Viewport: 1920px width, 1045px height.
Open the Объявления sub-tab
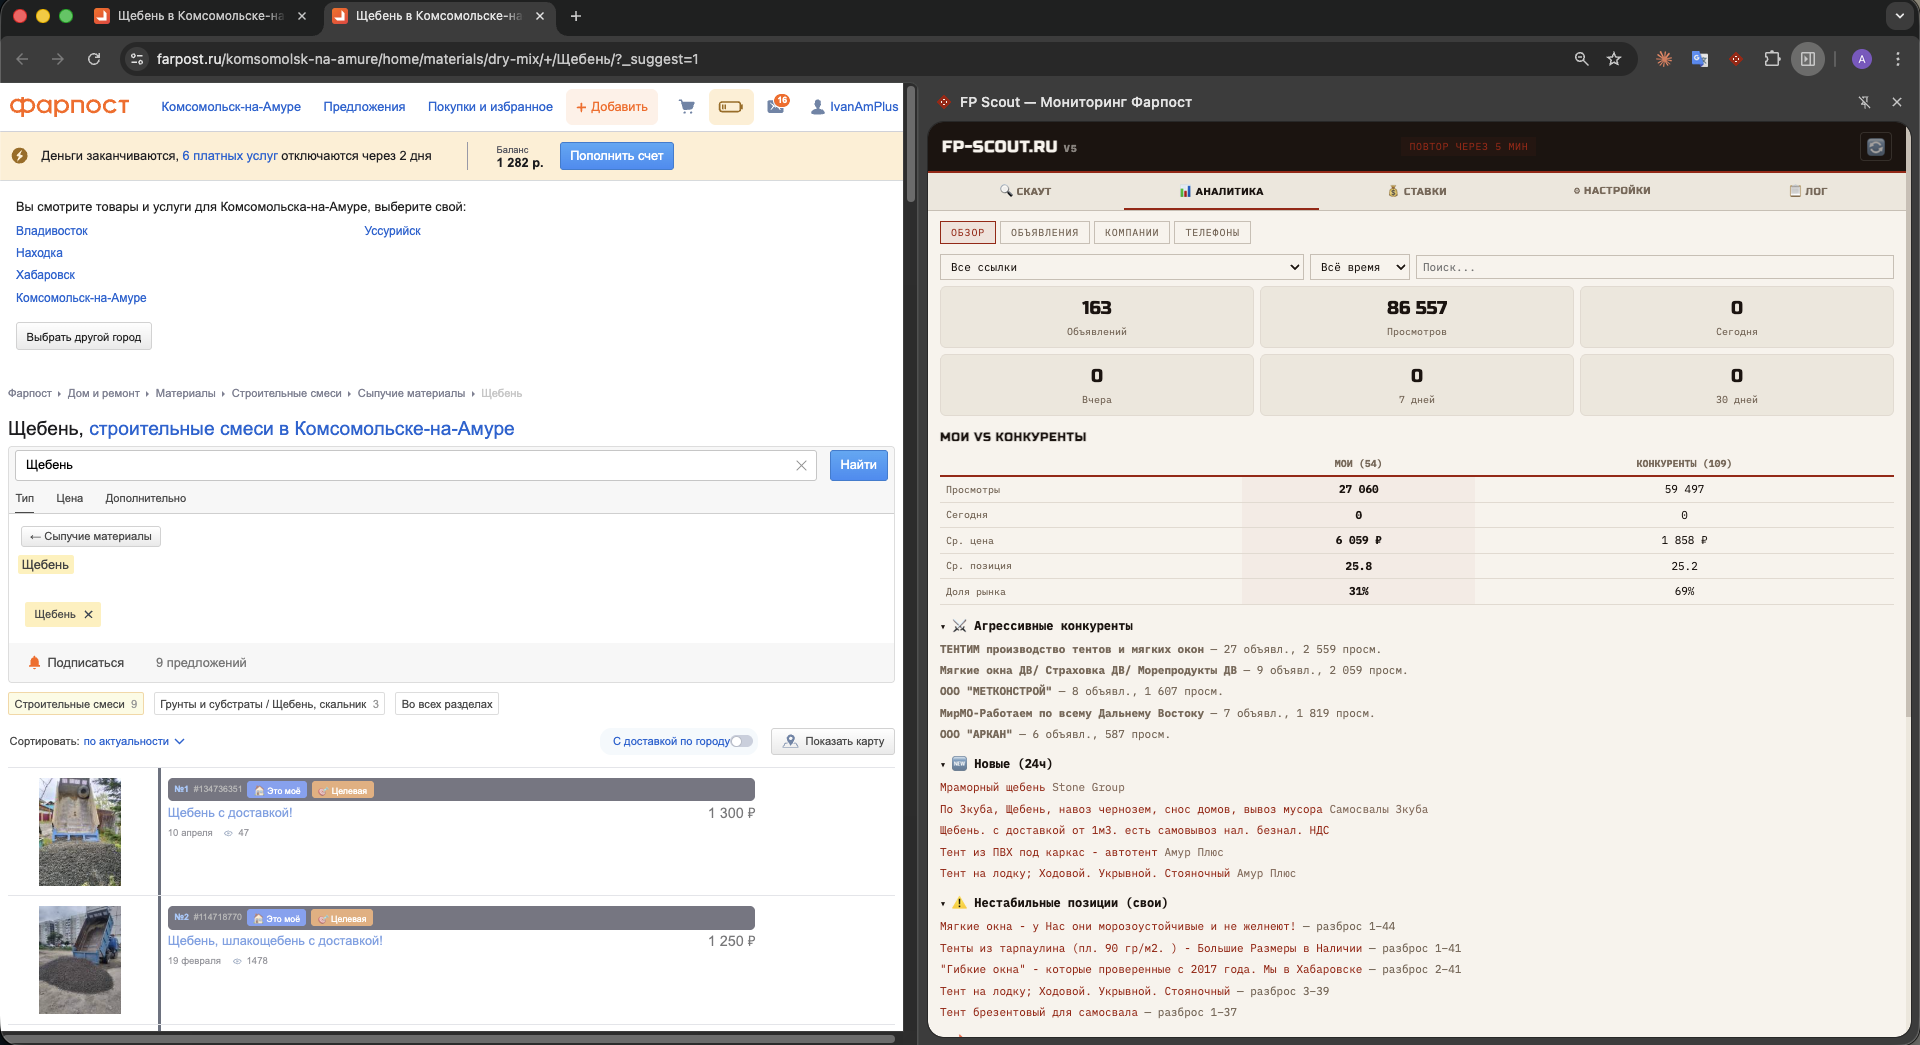tap(1044, 233)
